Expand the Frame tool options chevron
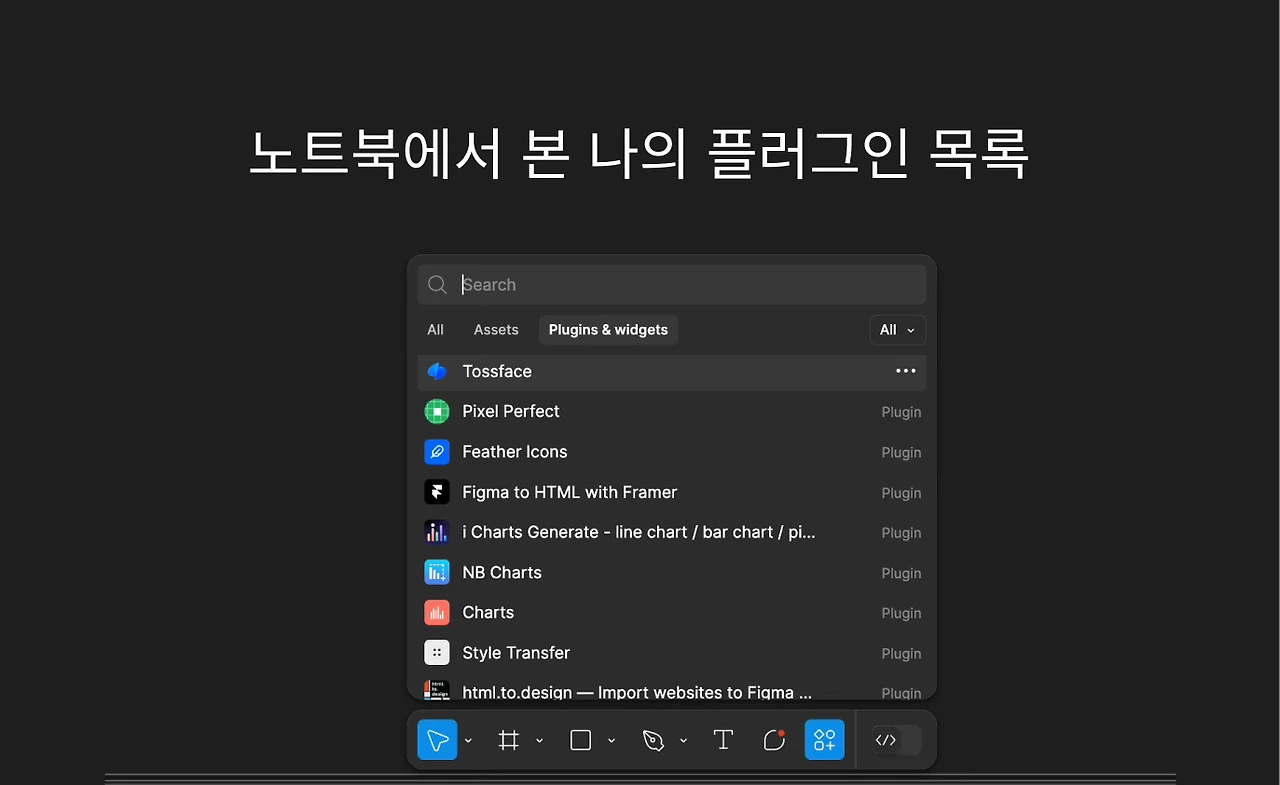The width and height of the screenshot is (1280, 785). (x=540, y=741)
